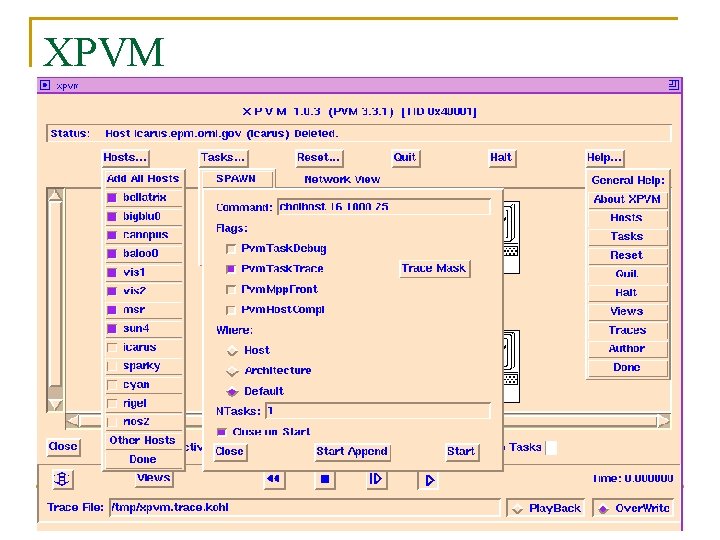
Task: Enable the sparky host checkbox
Action: (112, 366)
